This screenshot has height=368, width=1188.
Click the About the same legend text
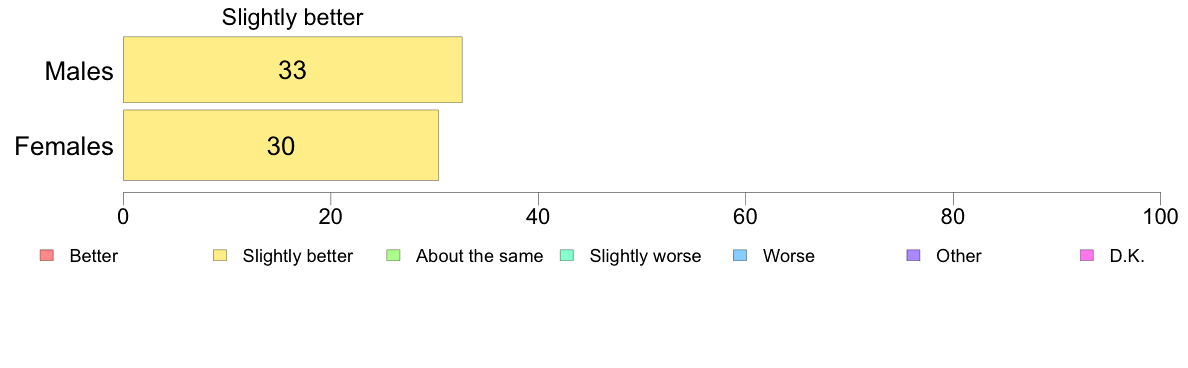point(480,256)
